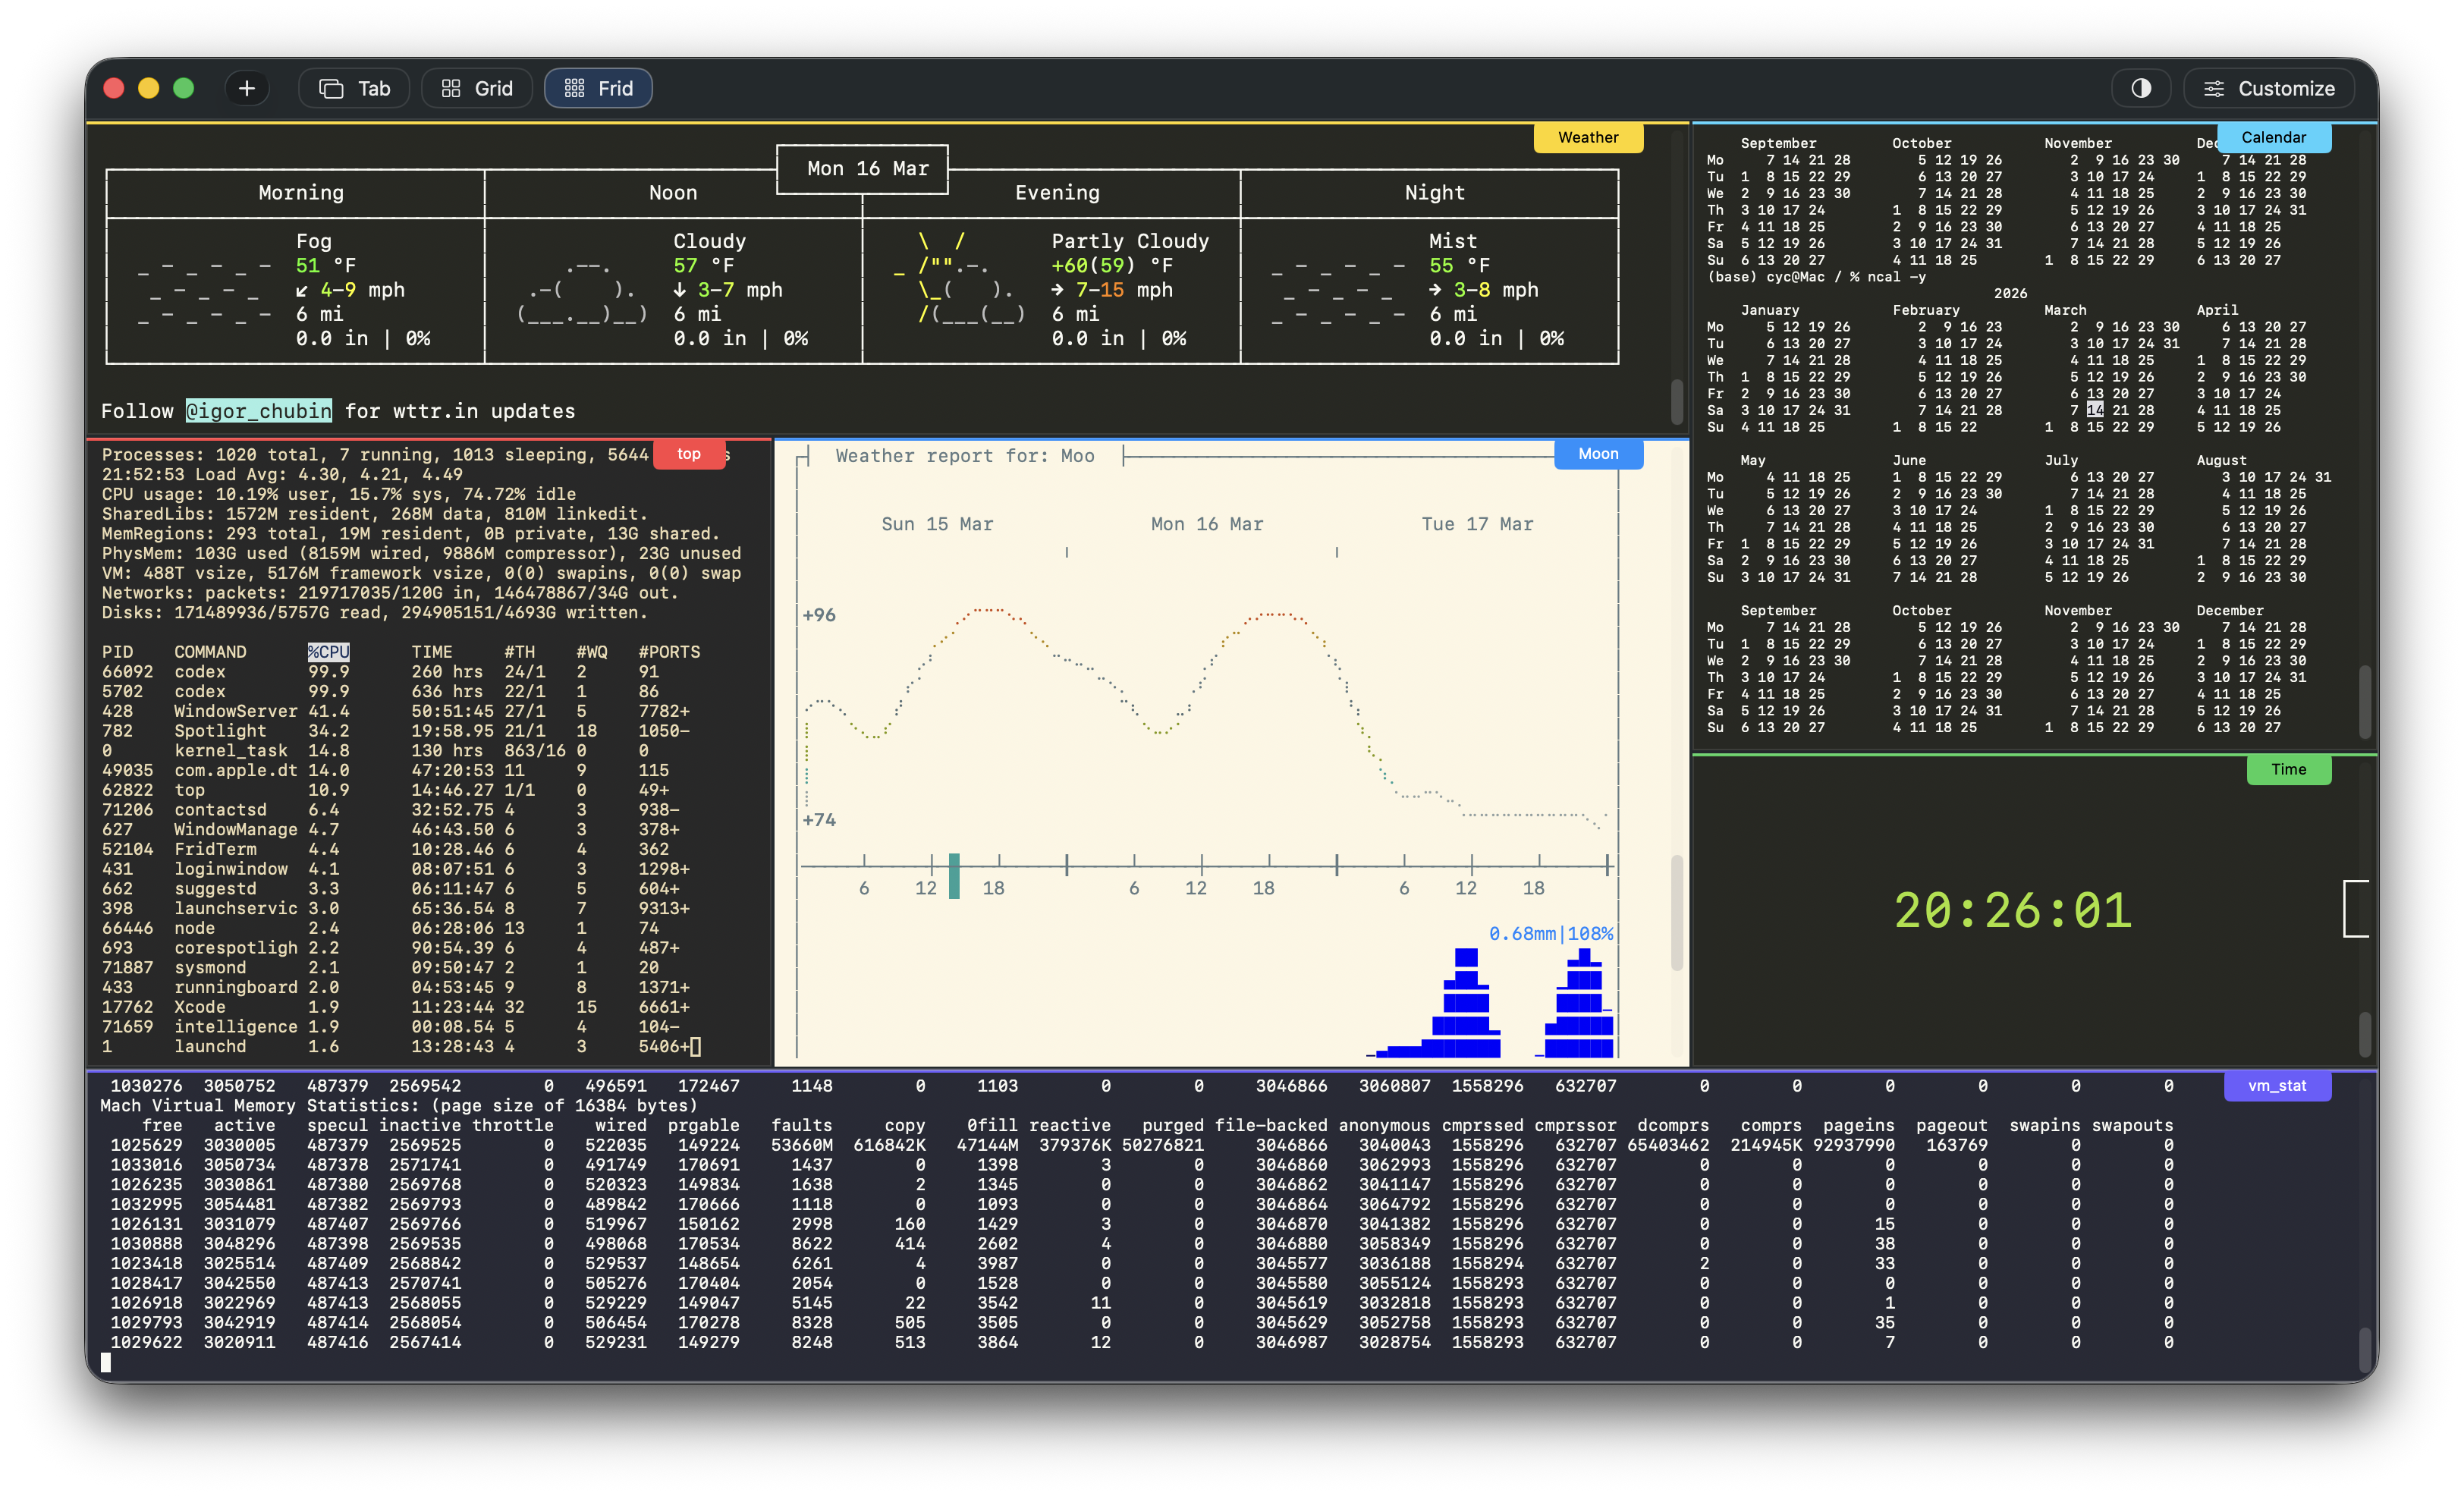Click the Calendar pane badge
2464x1496 pixels.
(2274, 137)
